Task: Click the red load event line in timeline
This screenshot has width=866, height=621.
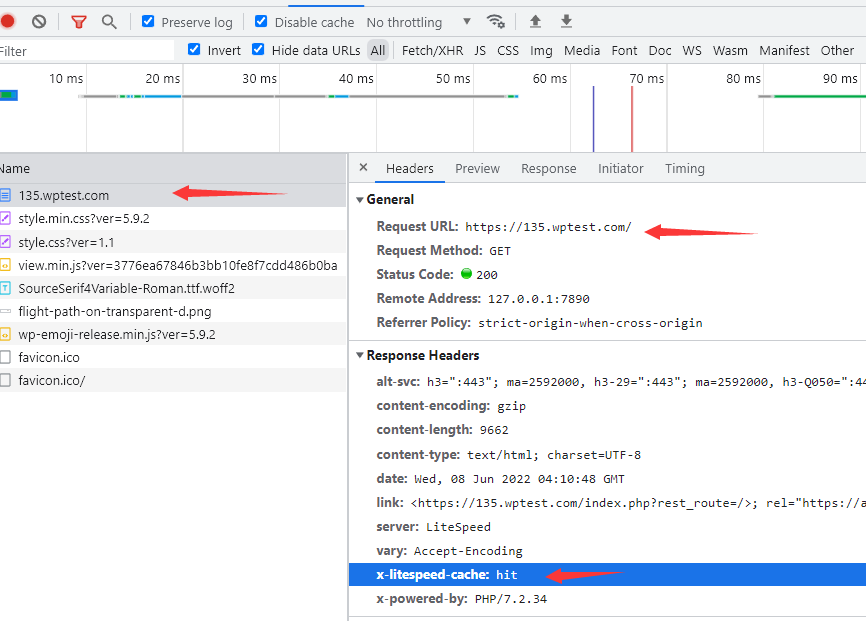Action: [632, 118]
